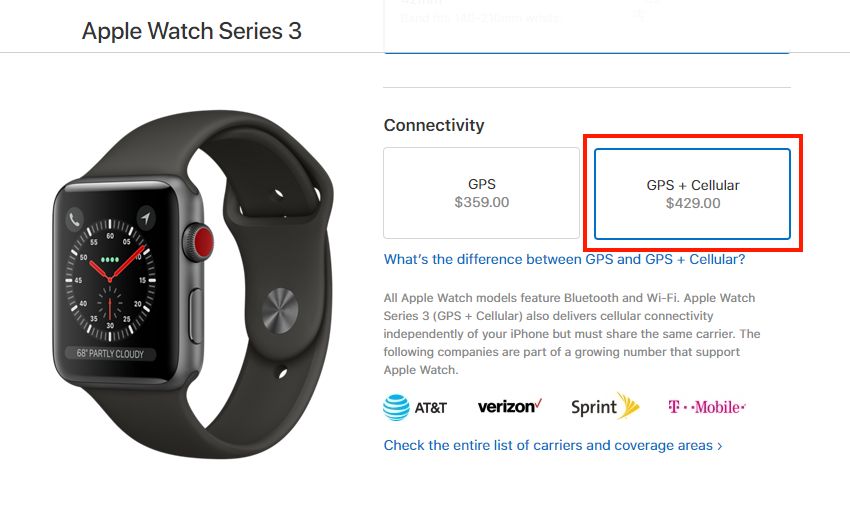Click the 68° Partly Cloudy weather complication
The image size is (850, 516).
tap(110, 354)
